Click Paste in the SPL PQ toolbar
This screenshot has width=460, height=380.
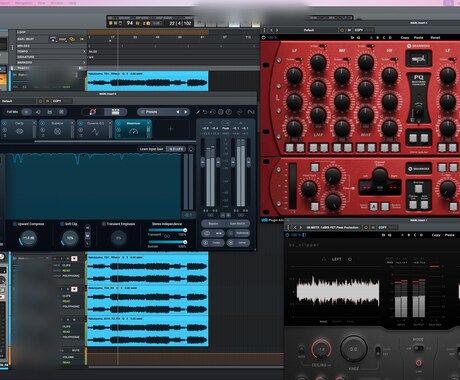pyautogui.click(x=418, y=38)
